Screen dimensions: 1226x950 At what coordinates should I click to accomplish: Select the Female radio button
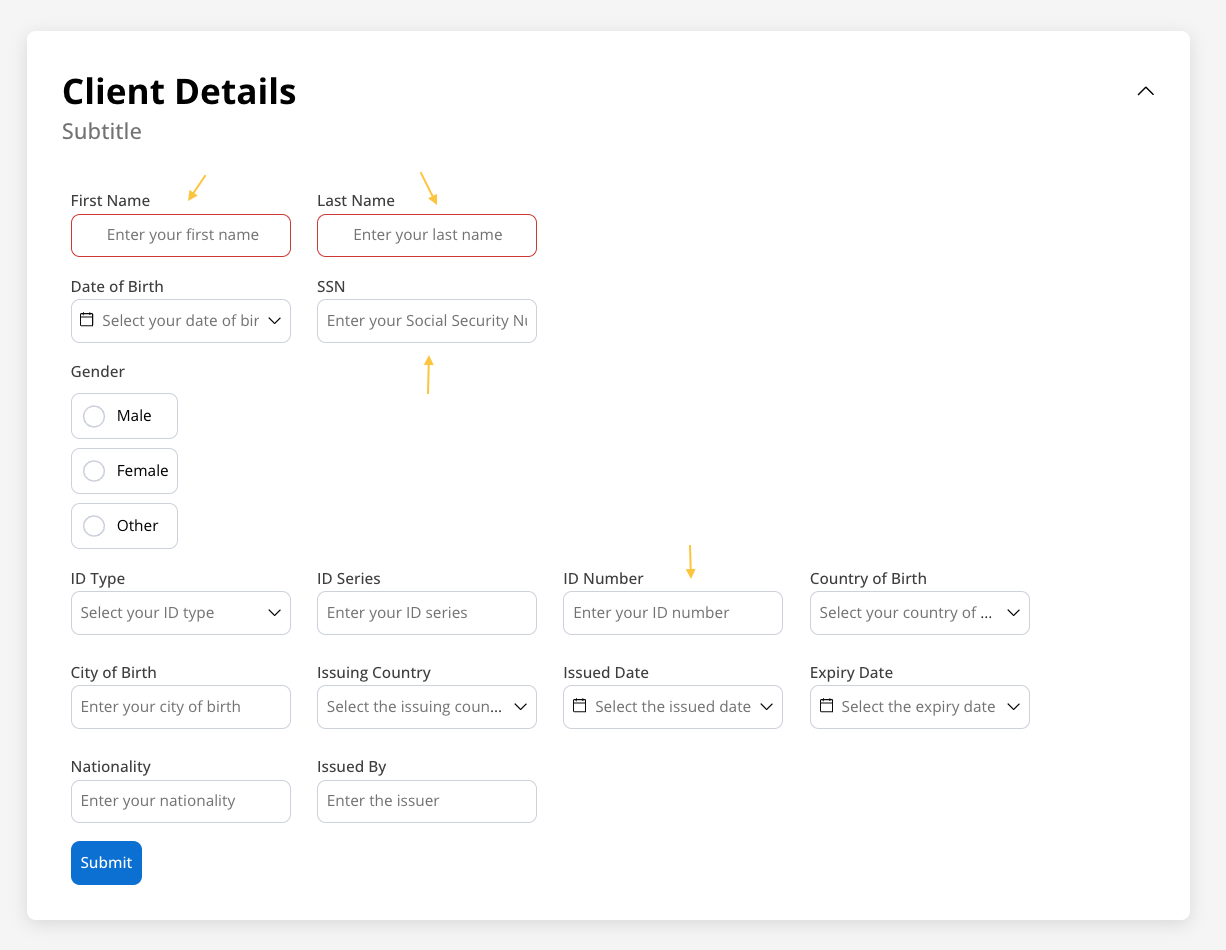point(94,471)
